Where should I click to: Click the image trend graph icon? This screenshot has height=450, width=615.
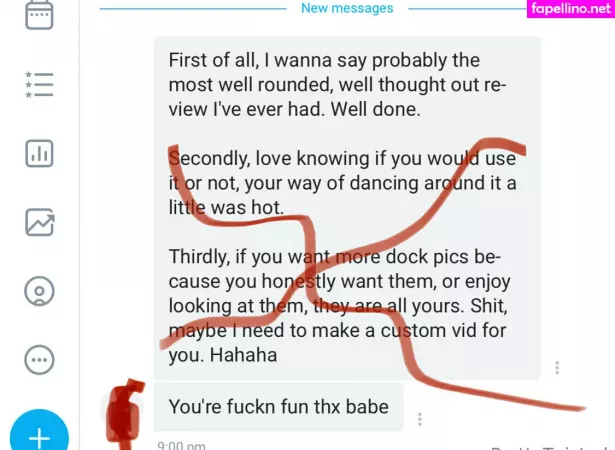point(40,222)
